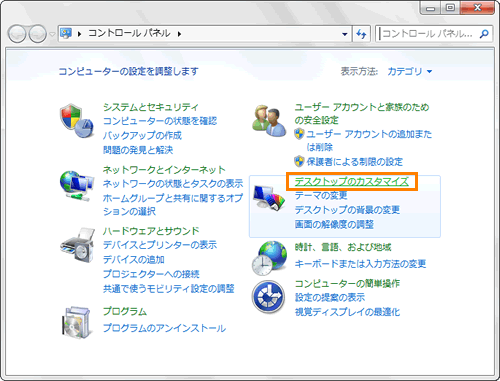500x381 pixels.
Task: Open バックアップの作成 link
Action: tap(142, 135)
